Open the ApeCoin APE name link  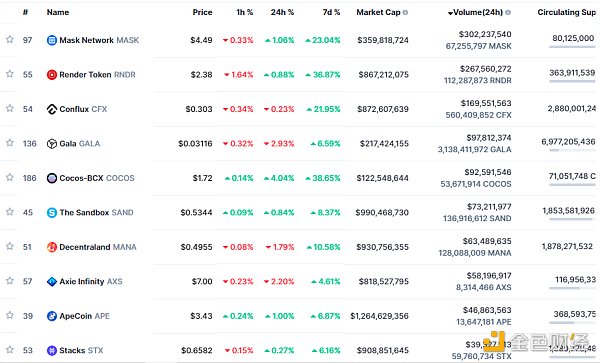point(84,316)
